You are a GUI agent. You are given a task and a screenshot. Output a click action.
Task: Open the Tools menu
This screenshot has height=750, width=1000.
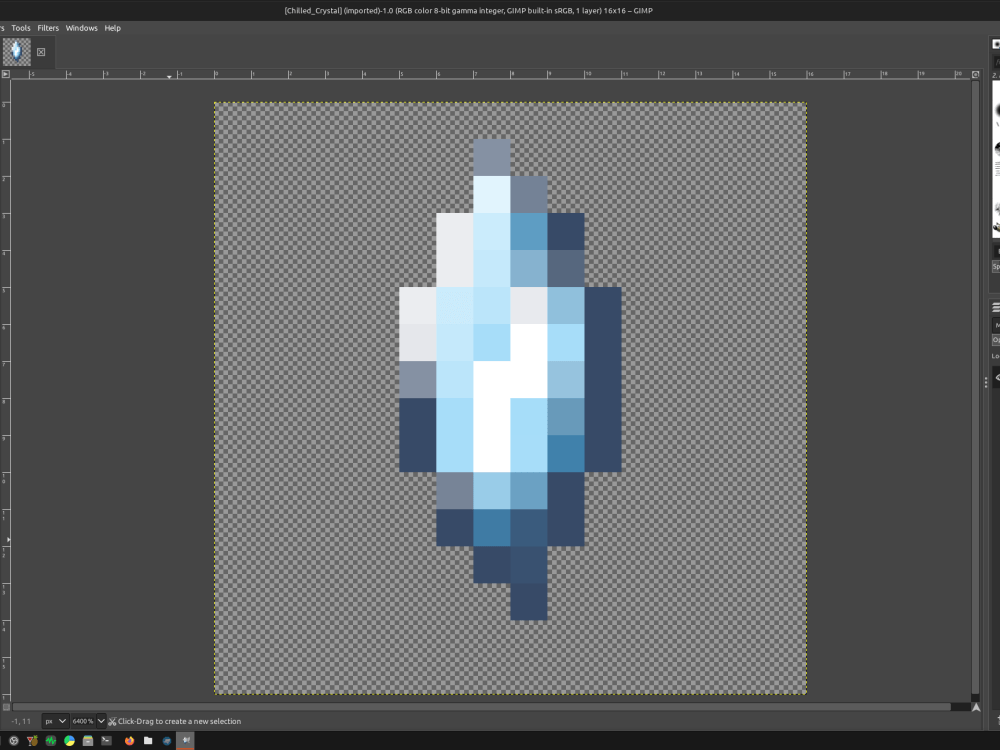coord(20,27)
